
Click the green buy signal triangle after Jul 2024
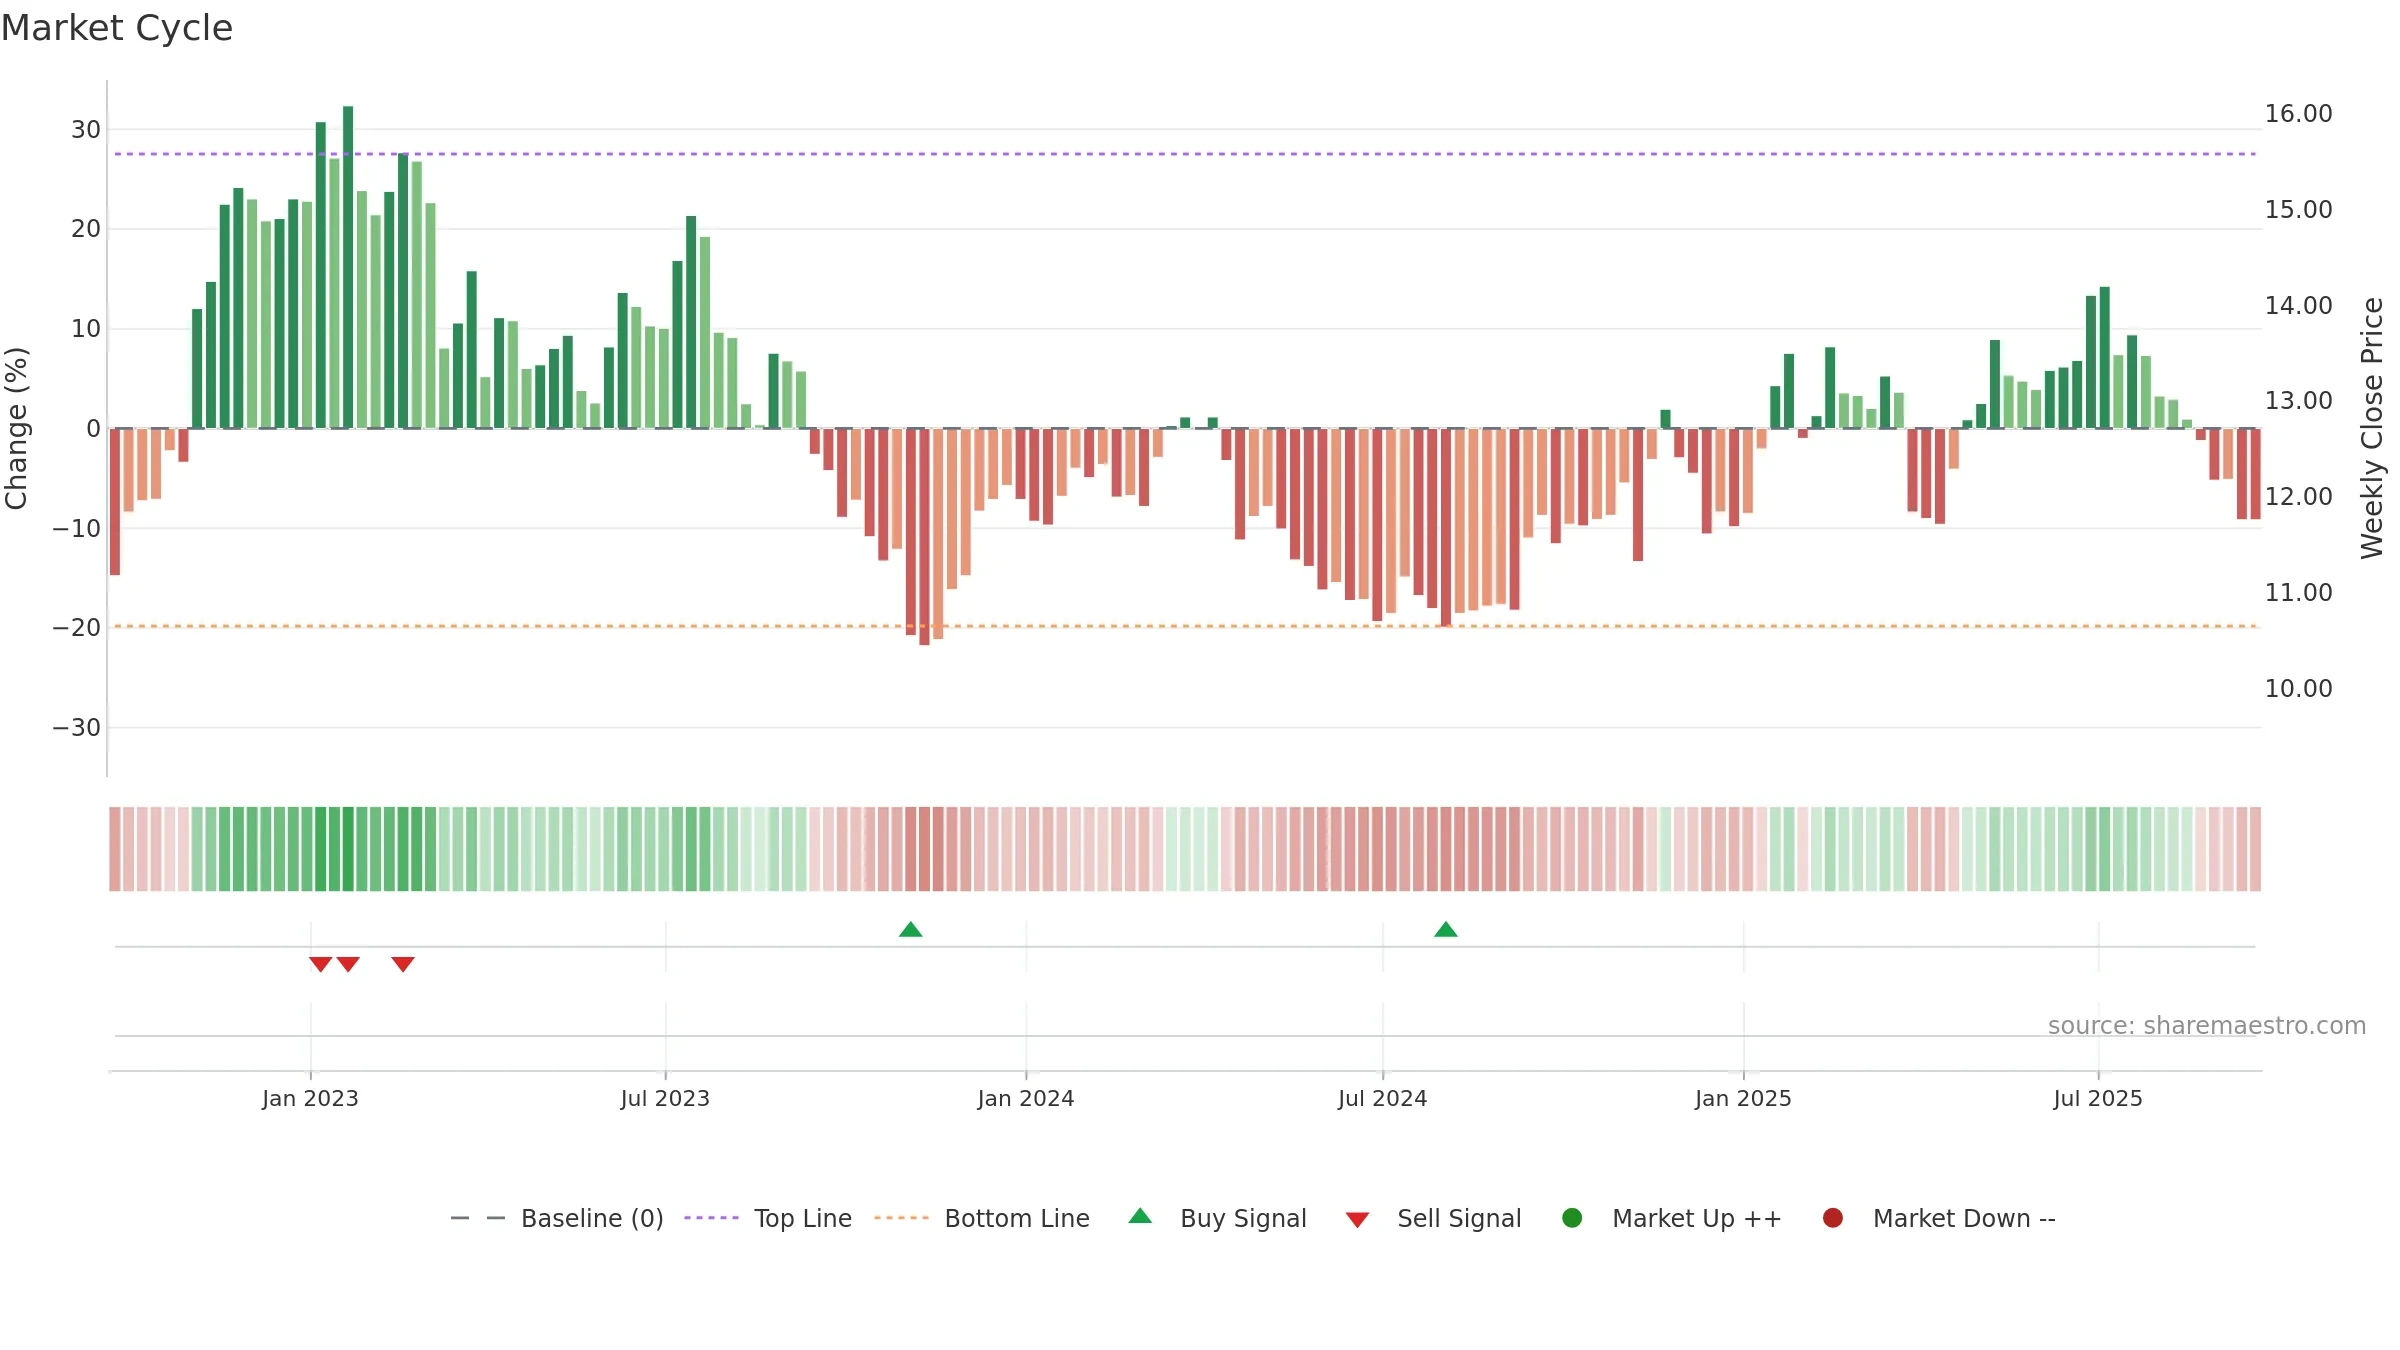[1446, 929]
